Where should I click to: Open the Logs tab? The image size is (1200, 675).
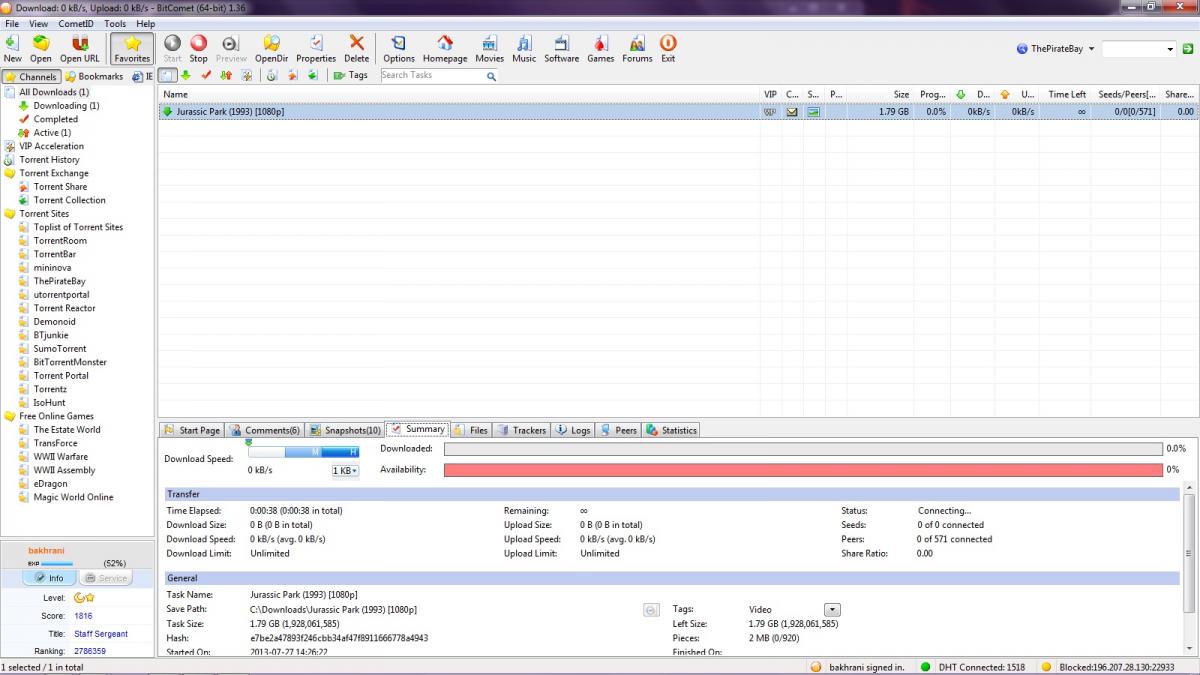pos(573,430)
